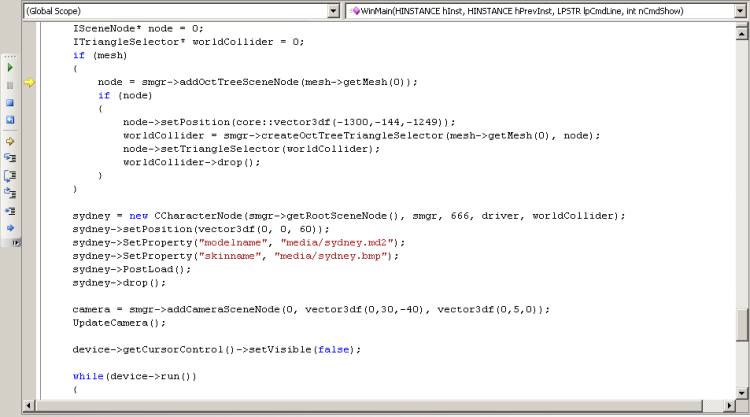The image size is (750, 417).
Task: Click "getCursorControl" in the device line
Action: point(173,350)
